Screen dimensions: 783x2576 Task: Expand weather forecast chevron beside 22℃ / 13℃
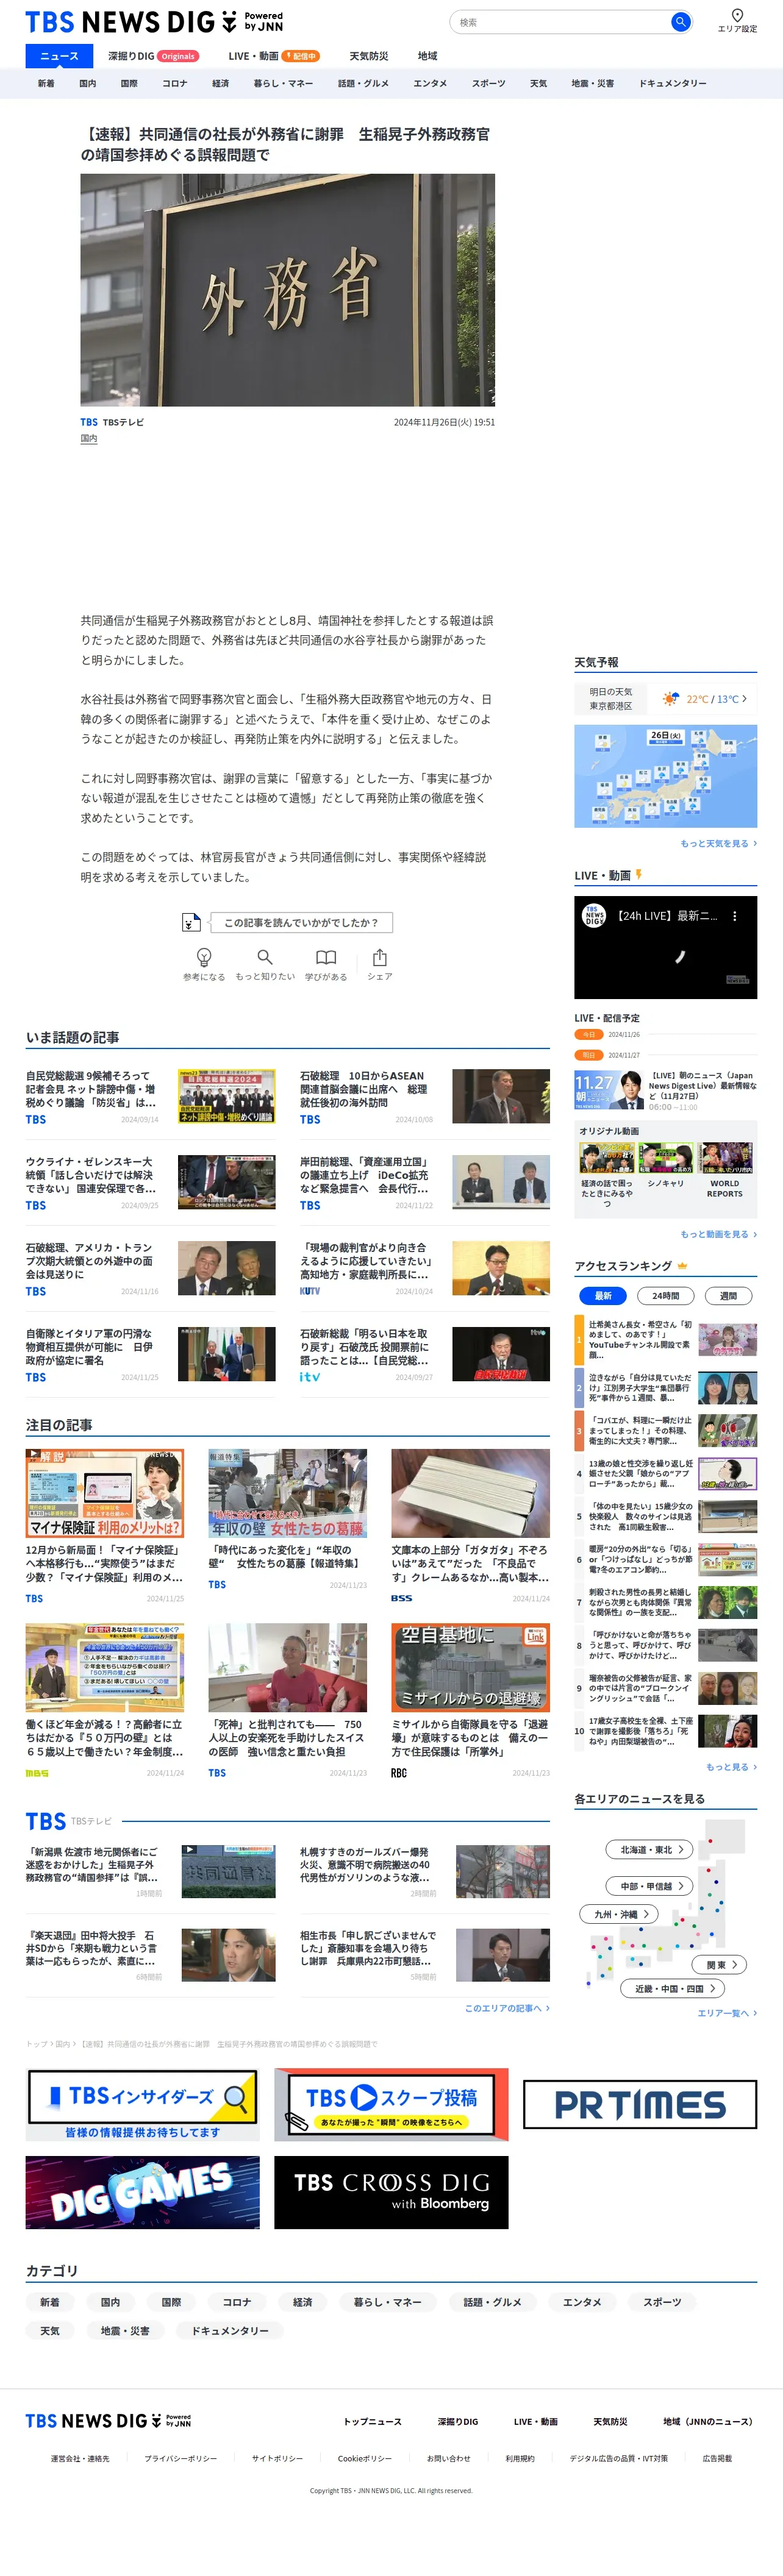(x=744, y=698)
